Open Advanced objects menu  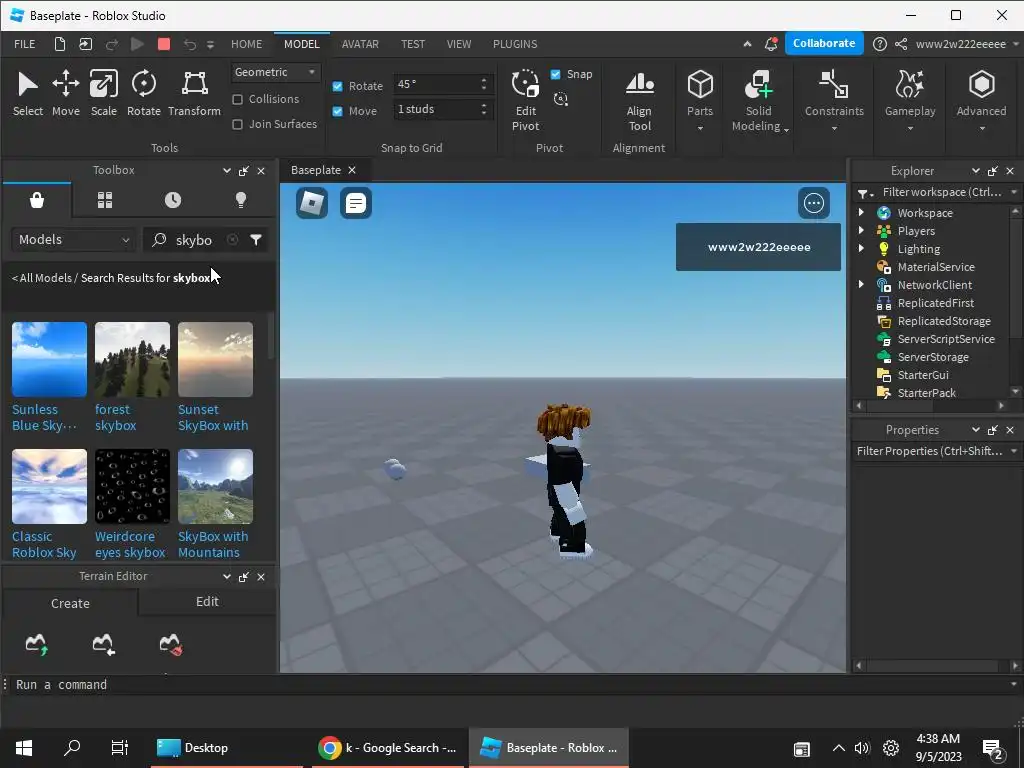coord(981,100)
